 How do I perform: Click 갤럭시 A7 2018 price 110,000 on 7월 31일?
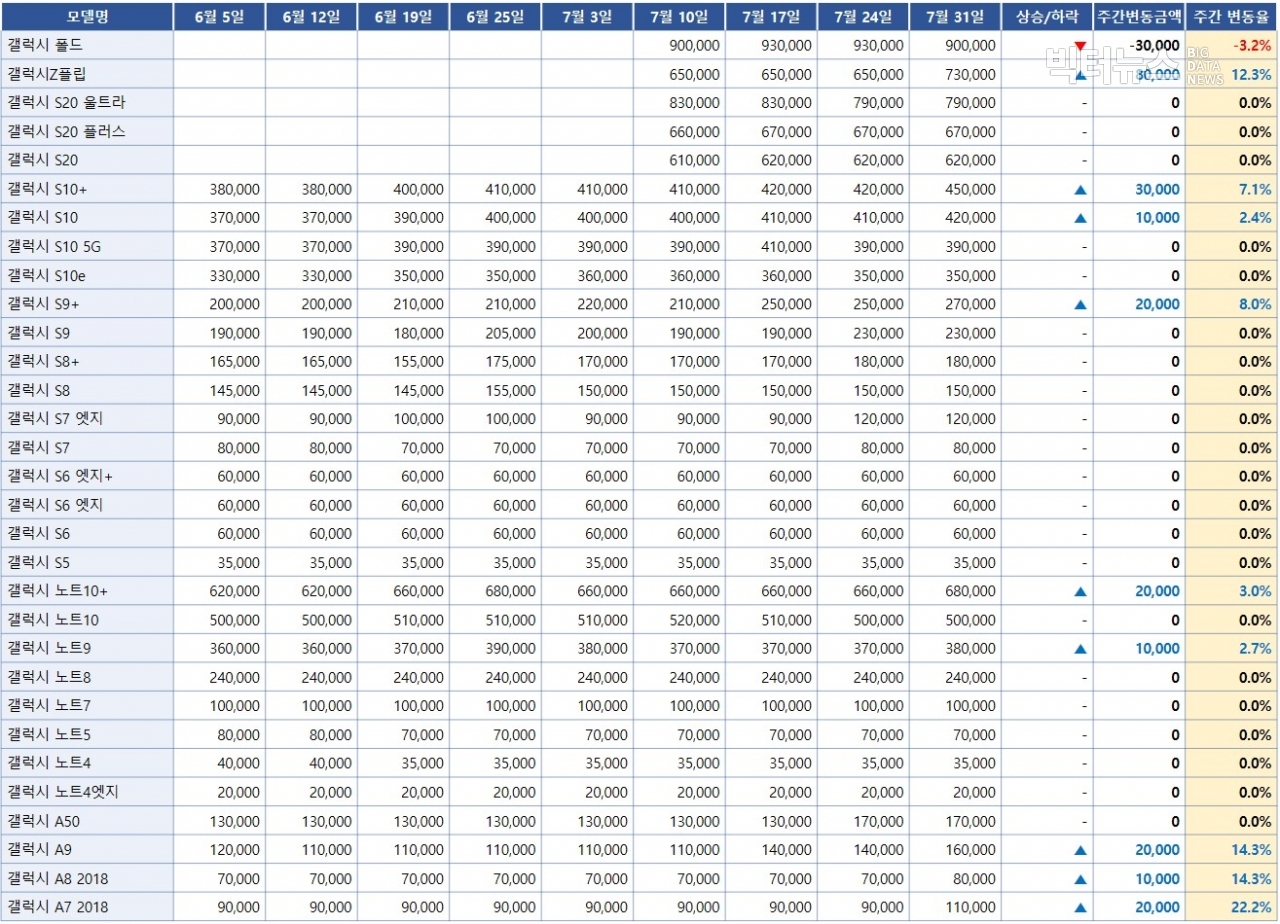[x=970, y=907]
